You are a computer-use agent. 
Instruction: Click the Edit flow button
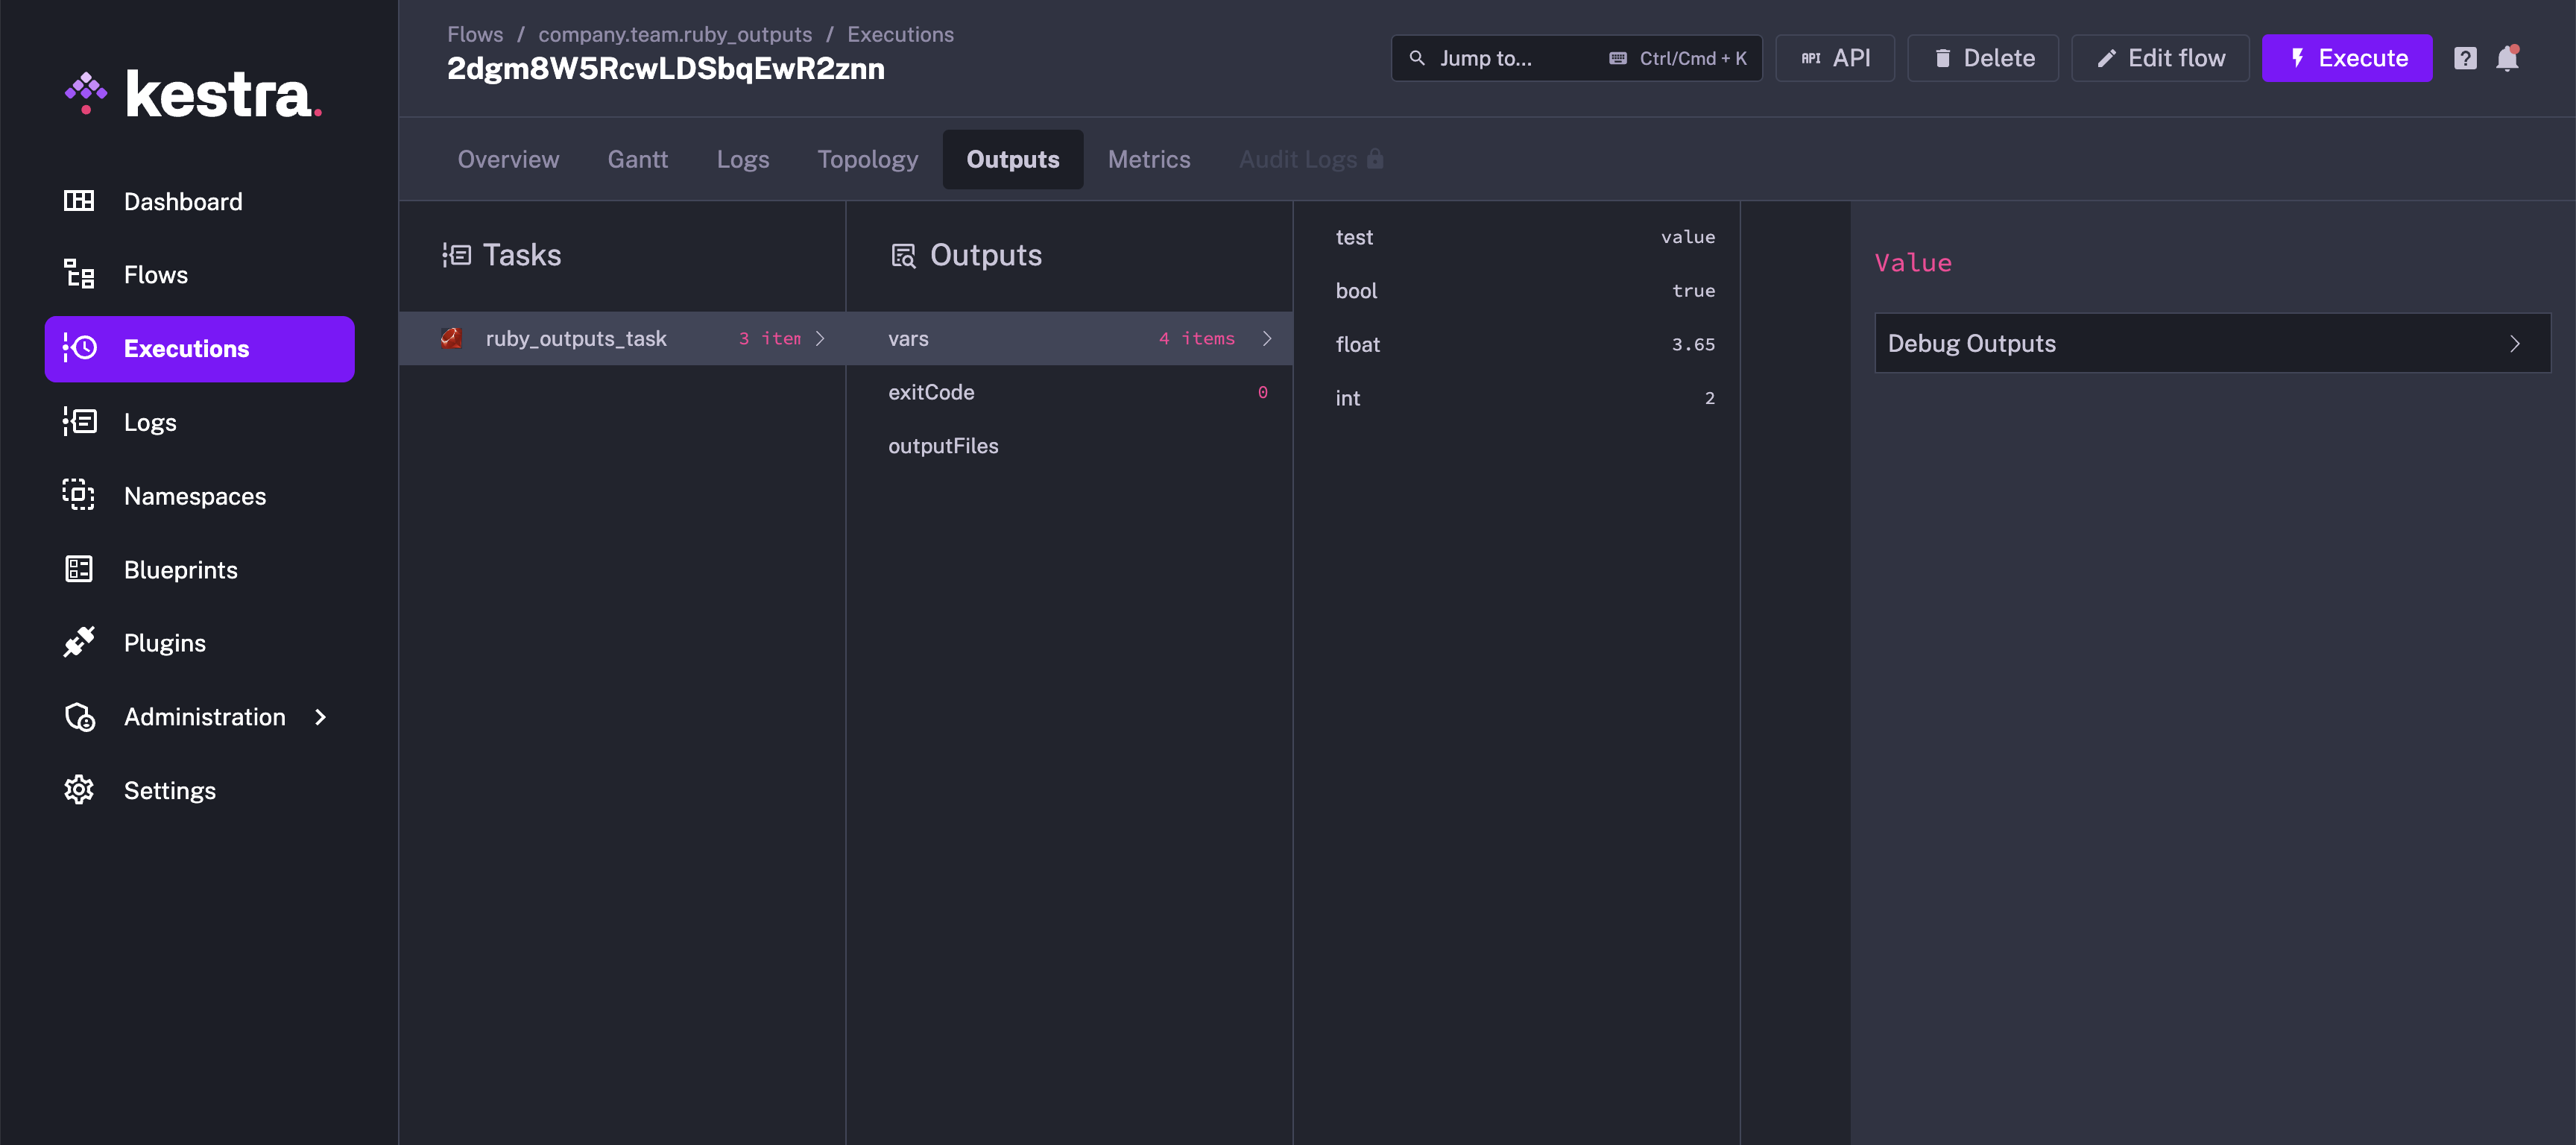point(2160,58)
